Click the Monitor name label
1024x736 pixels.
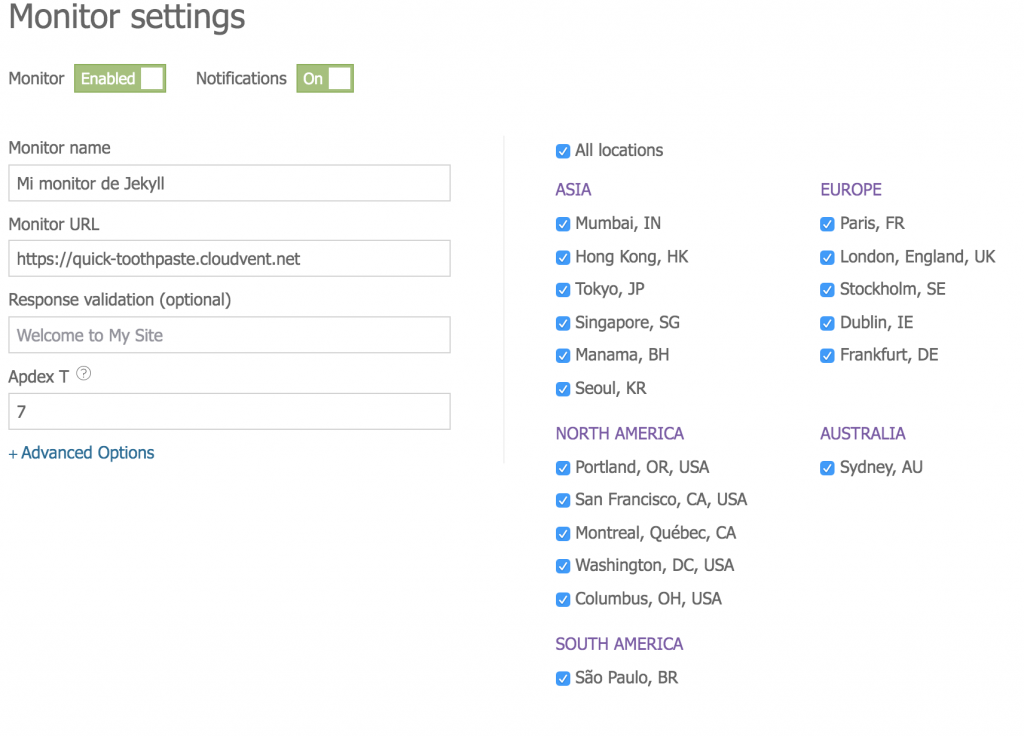pos(59,148)
